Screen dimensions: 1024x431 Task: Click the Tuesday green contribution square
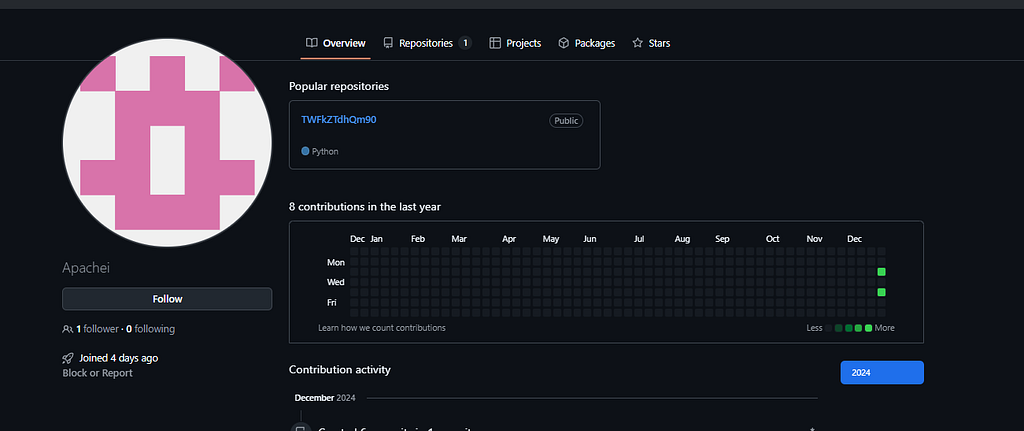click(x=882, y=272)
